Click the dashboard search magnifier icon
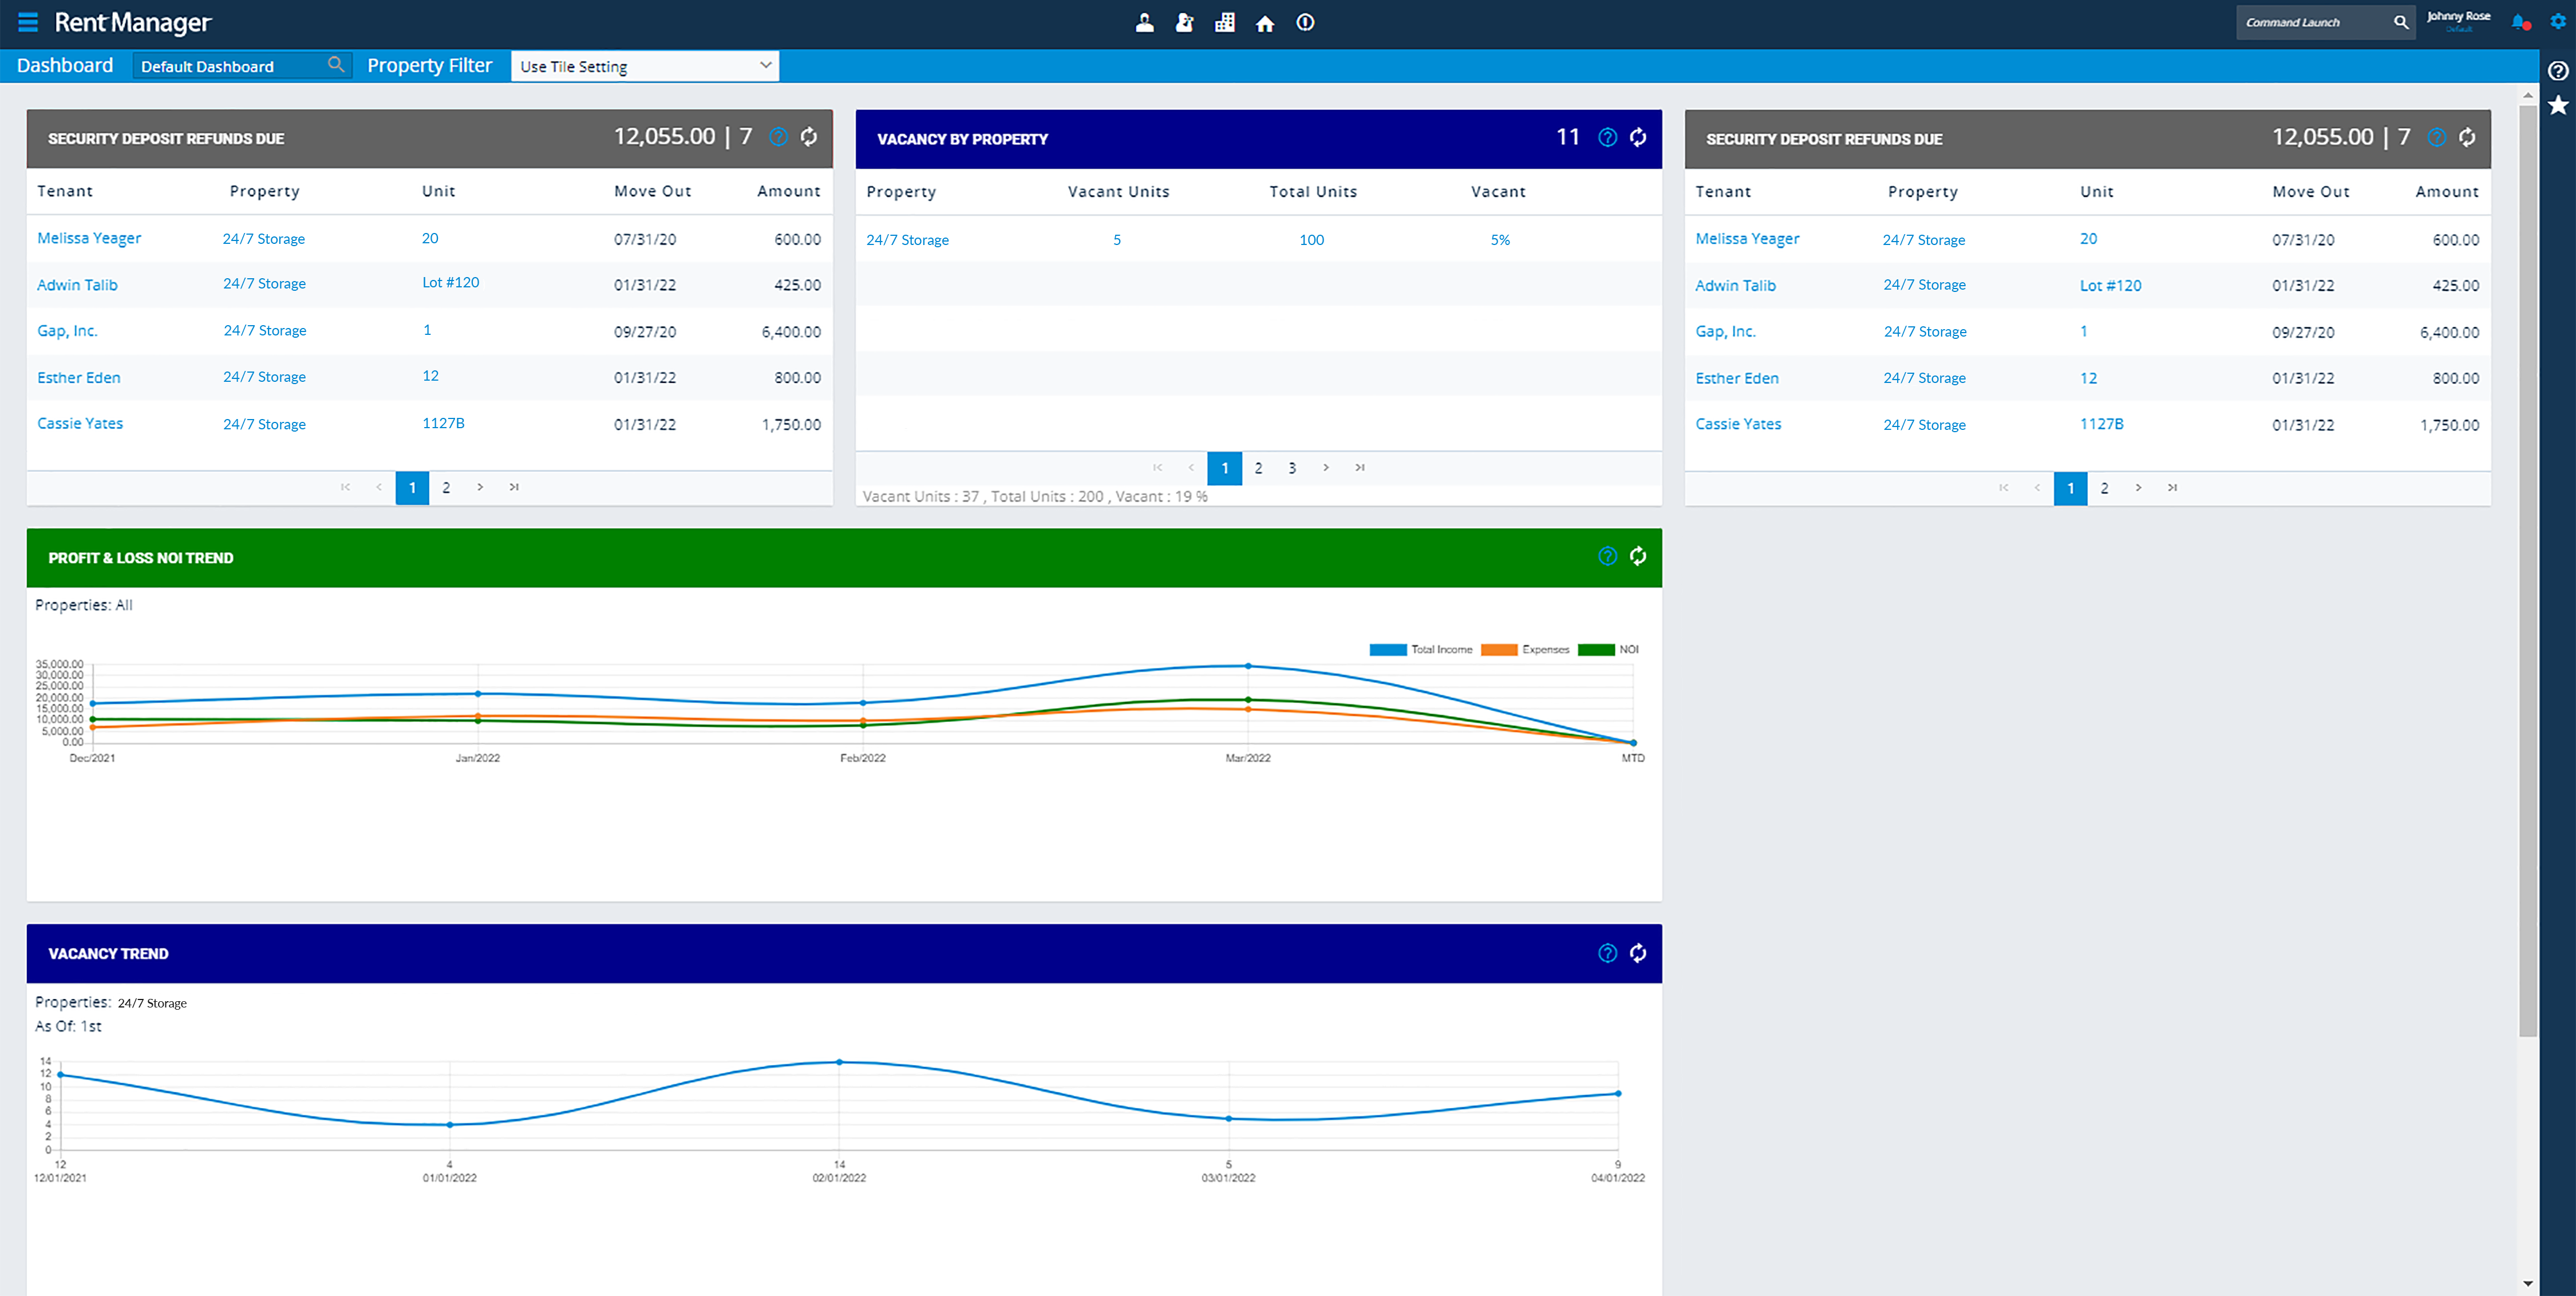Screen dimensions: 2576x1296 [336, 65]
